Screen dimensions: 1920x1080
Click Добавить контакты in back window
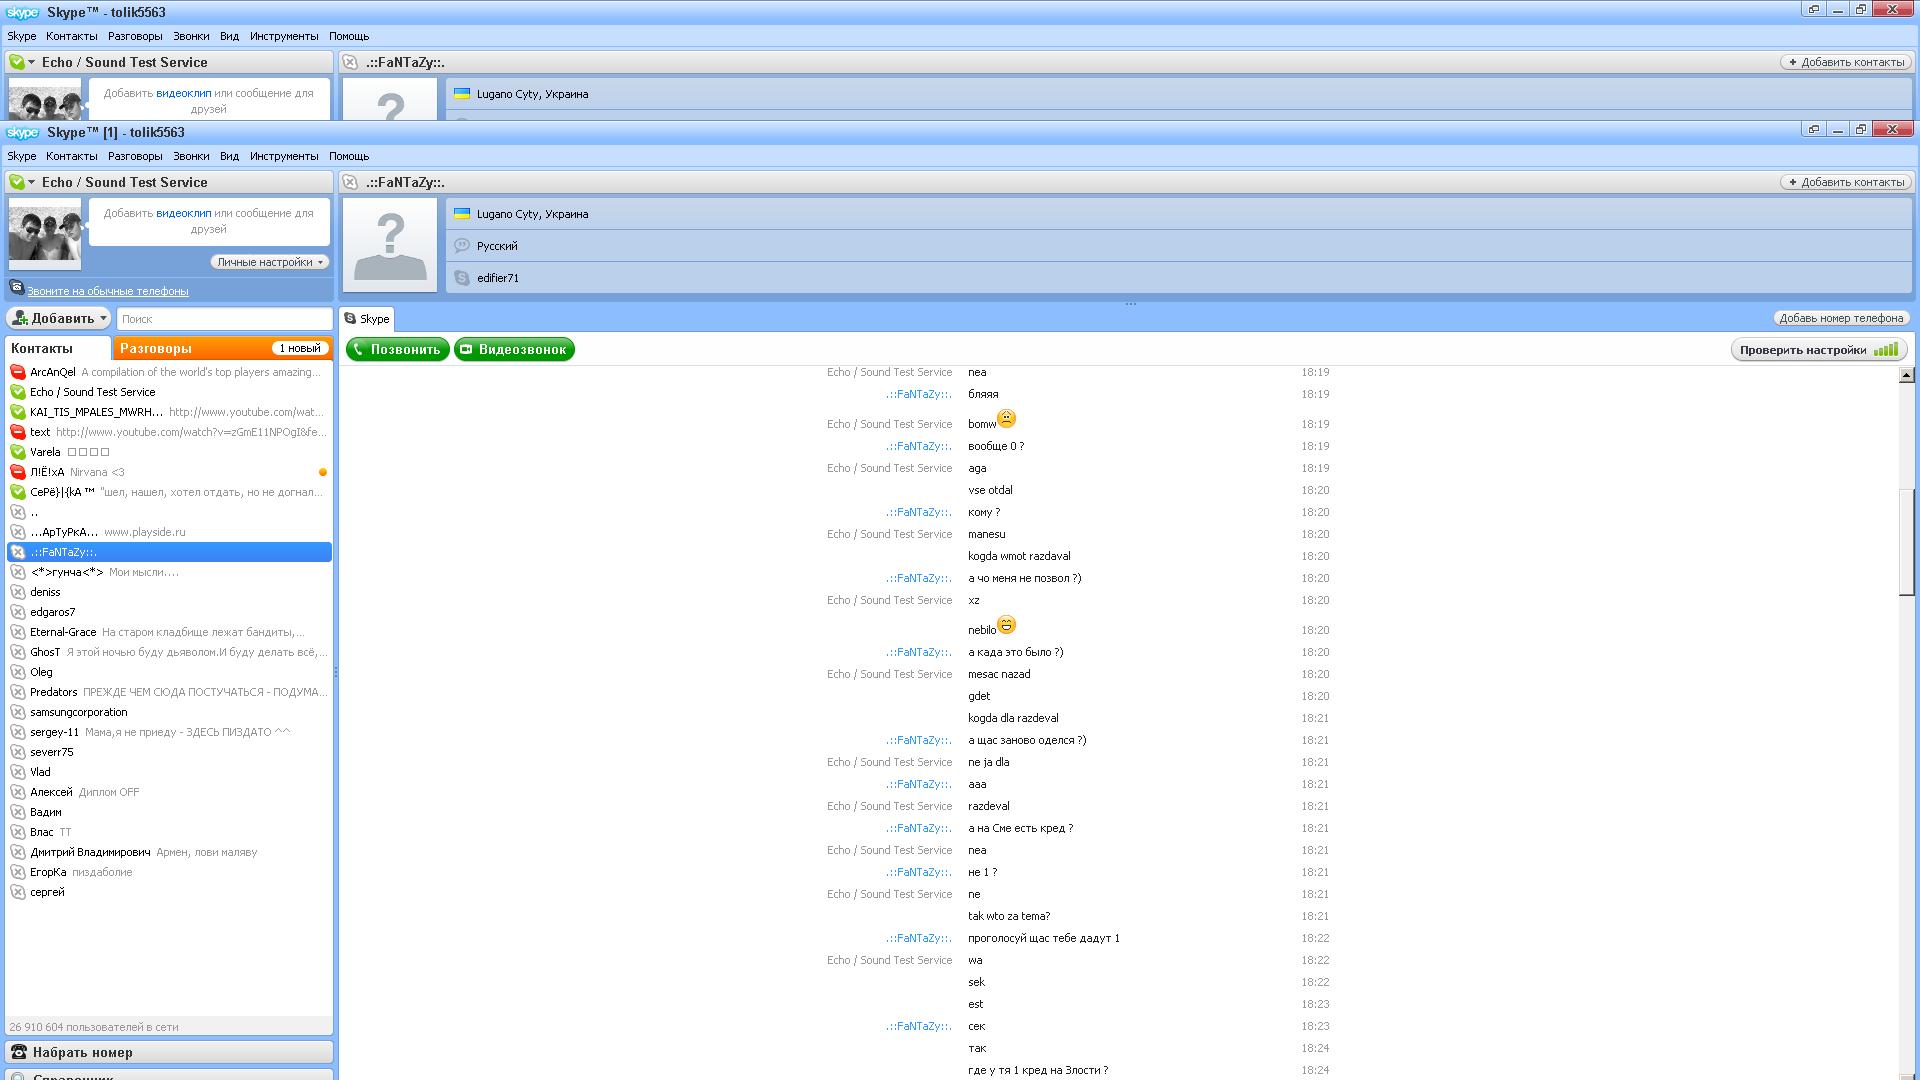tap(1846, 62)
